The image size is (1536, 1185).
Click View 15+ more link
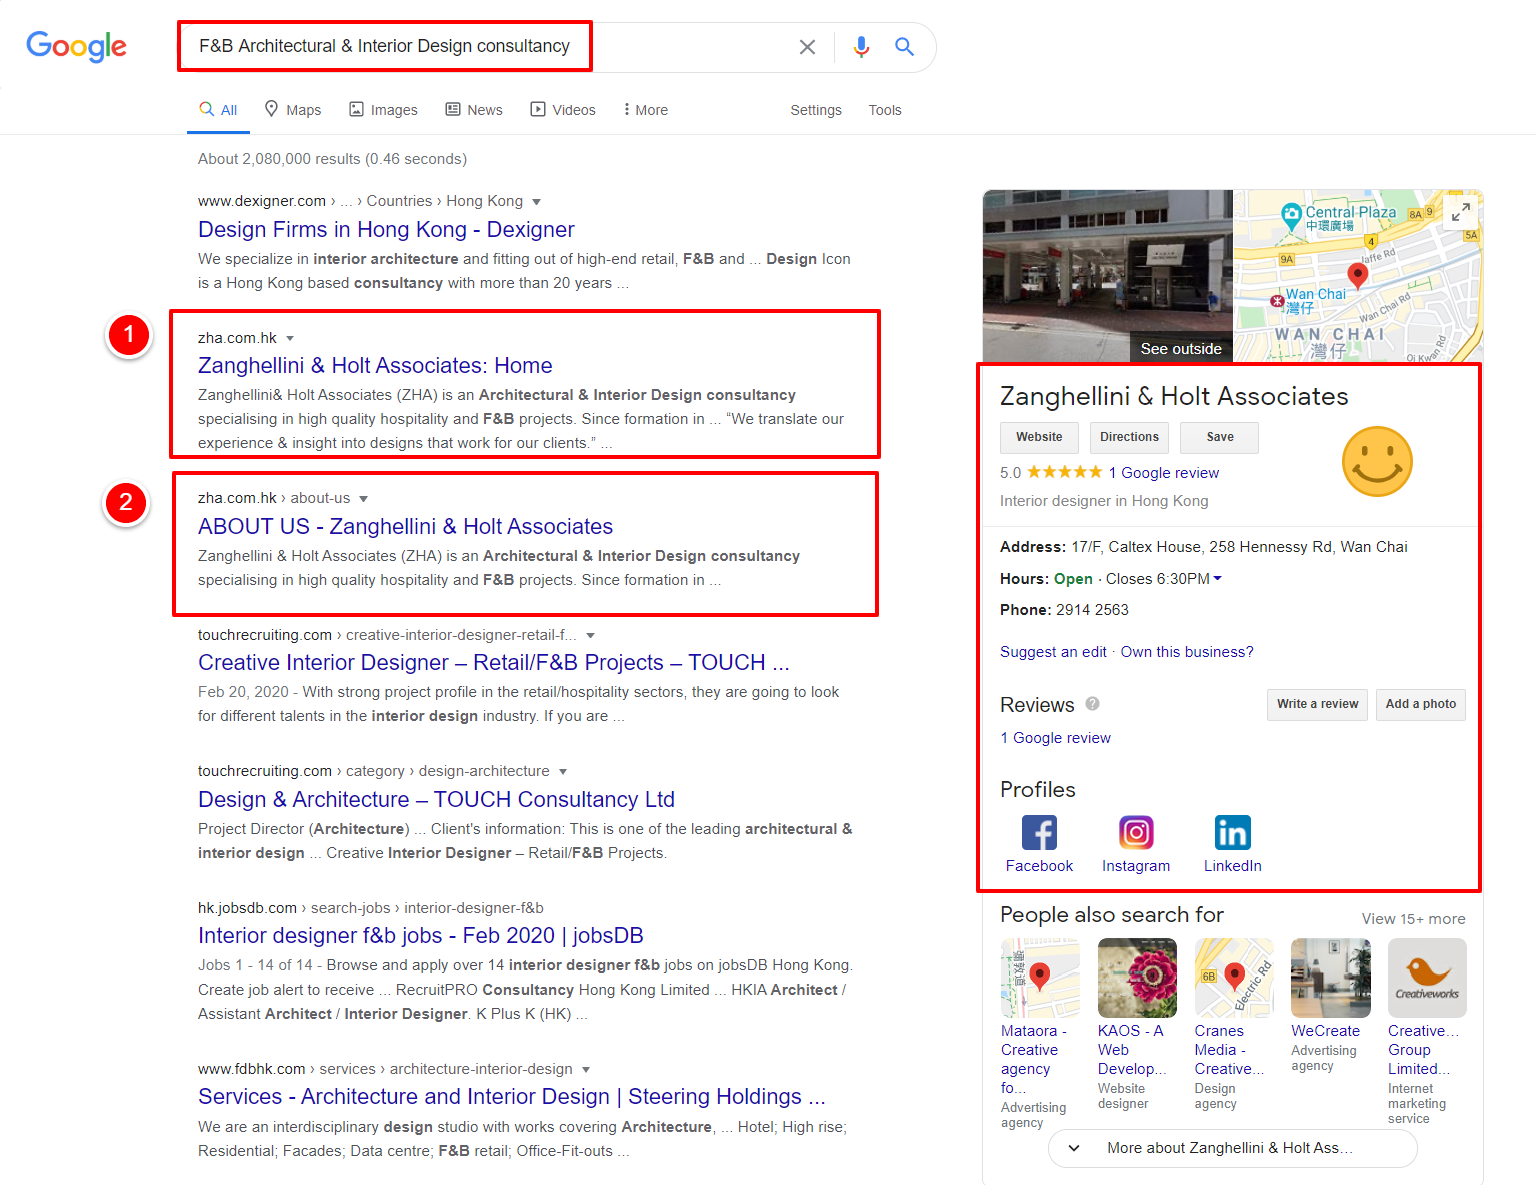pyautogui.click(x=1413, y=919)
